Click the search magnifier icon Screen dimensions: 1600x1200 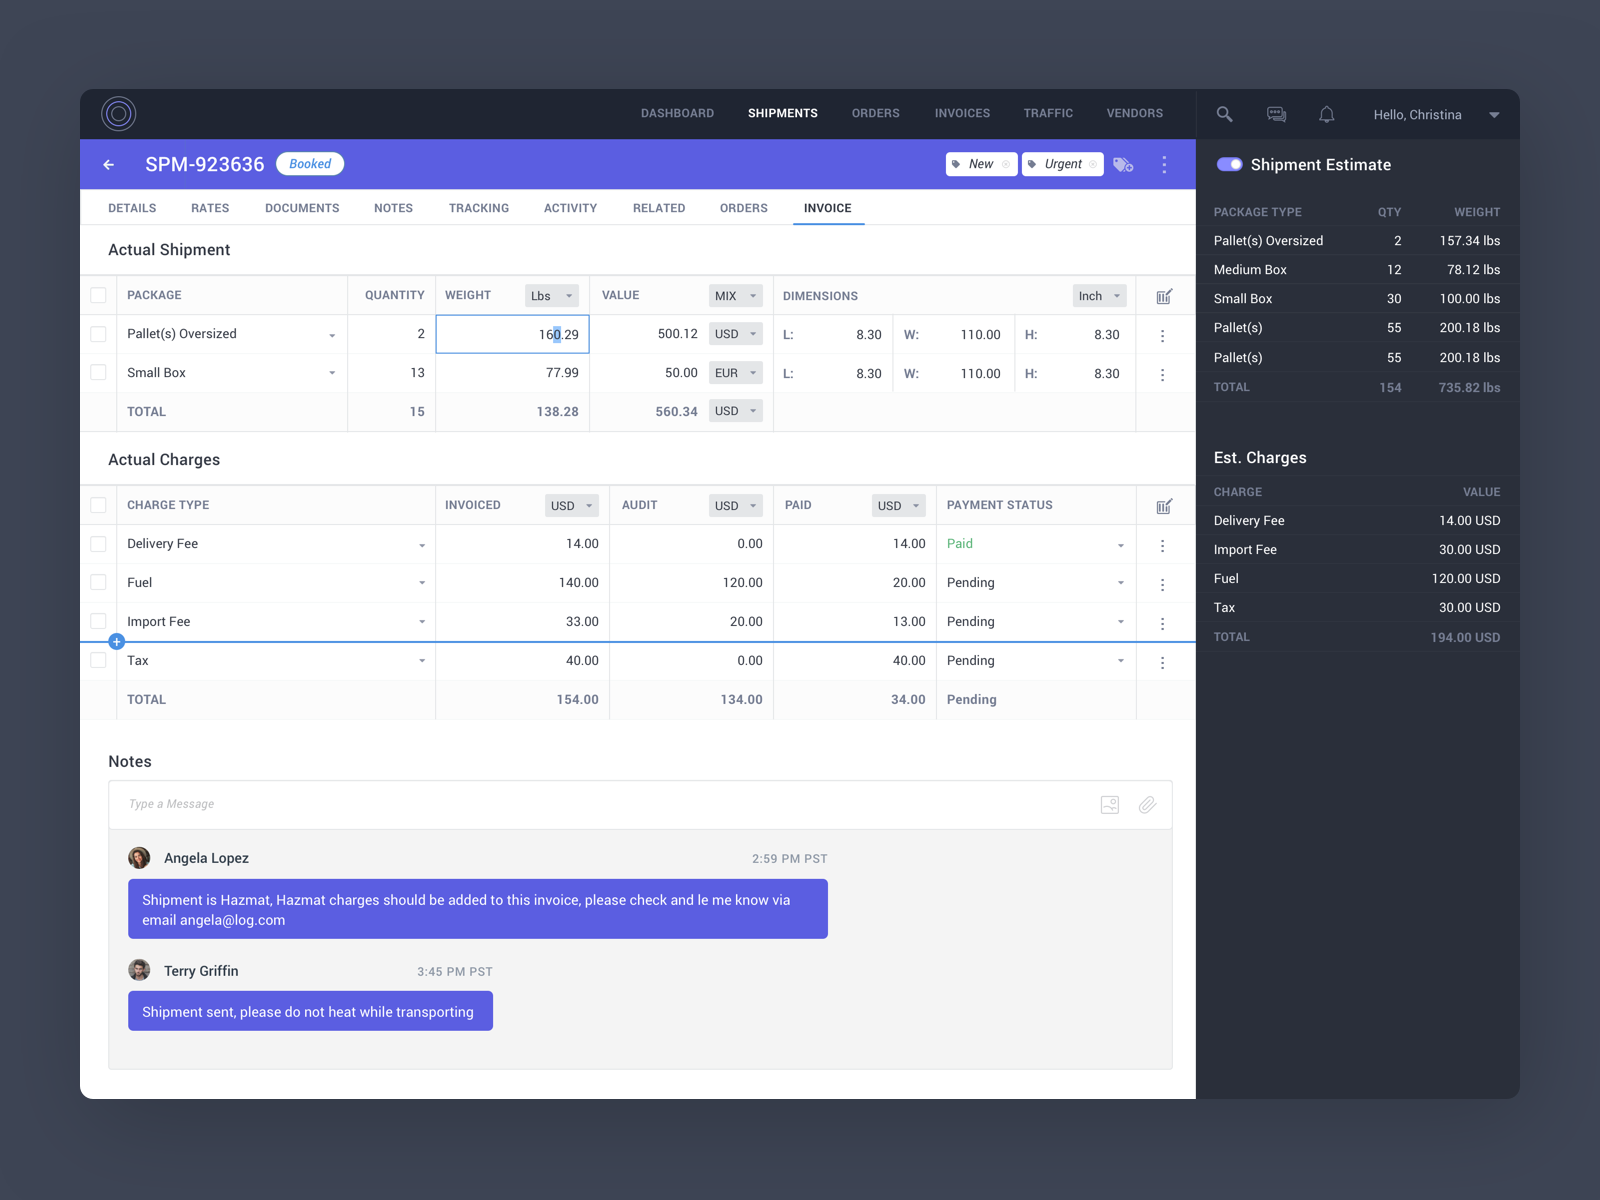(x=1224, y=114)
